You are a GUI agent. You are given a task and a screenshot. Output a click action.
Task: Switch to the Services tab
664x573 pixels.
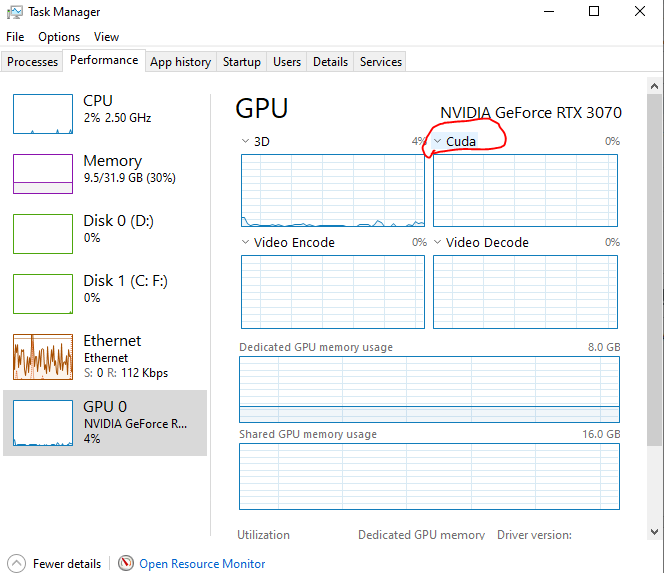(381, 62)
